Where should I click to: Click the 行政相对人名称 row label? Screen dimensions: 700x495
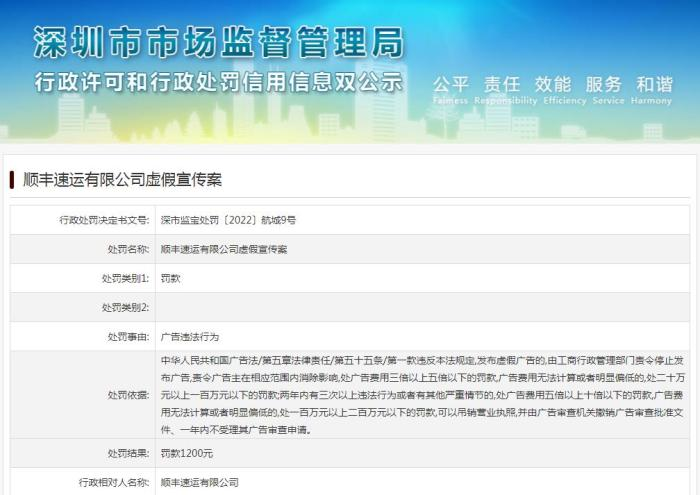(x=114, y=482)
